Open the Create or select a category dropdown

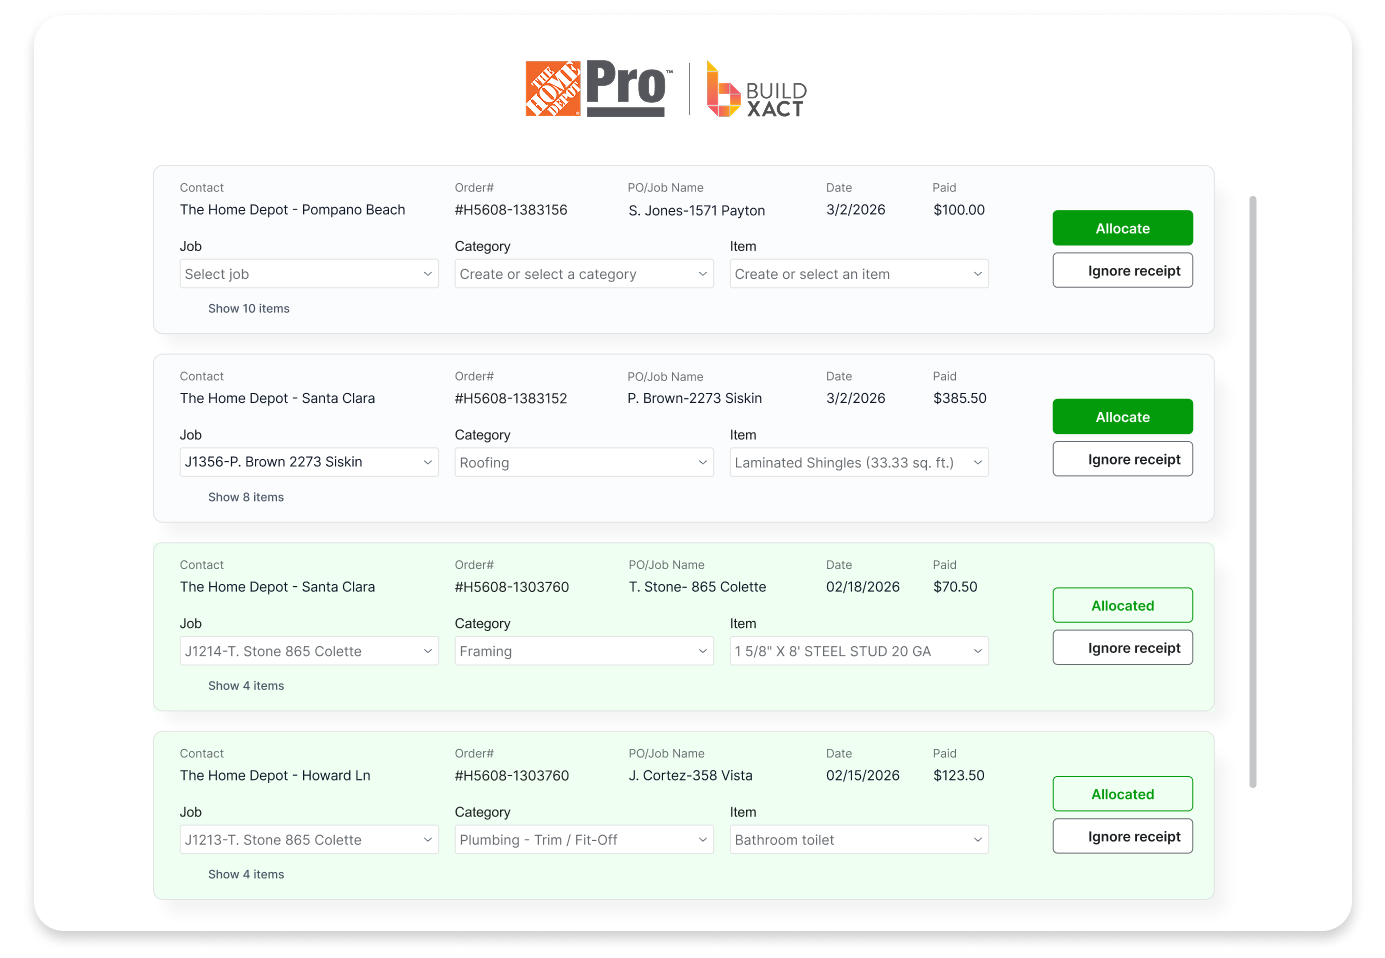[x=583, y=273]
